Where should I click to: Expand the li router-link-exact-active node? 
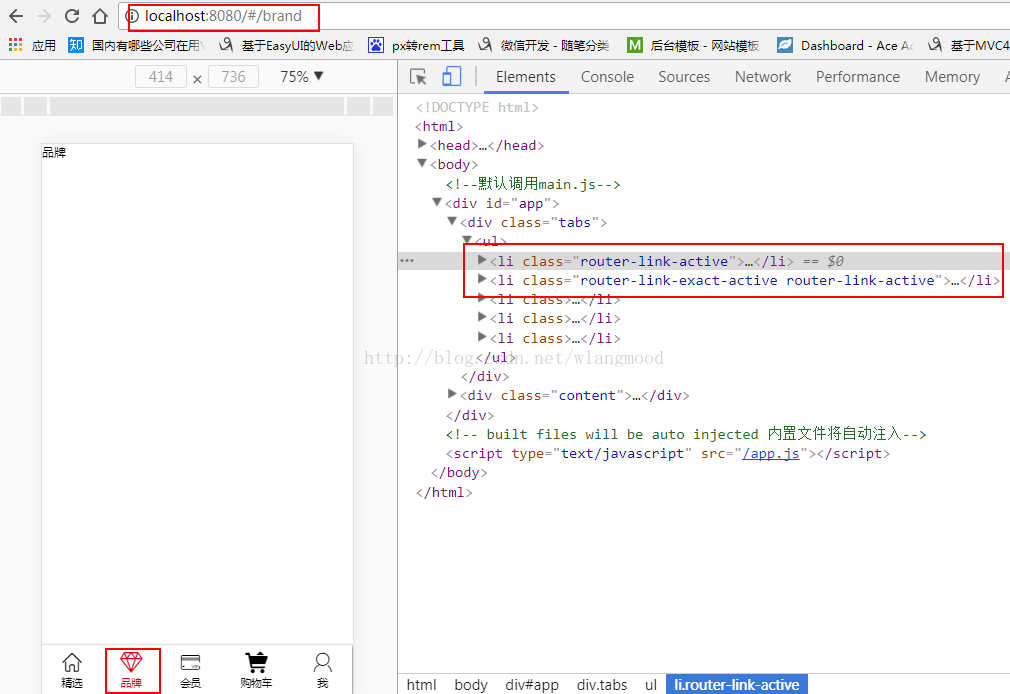(x=482, y=280)
